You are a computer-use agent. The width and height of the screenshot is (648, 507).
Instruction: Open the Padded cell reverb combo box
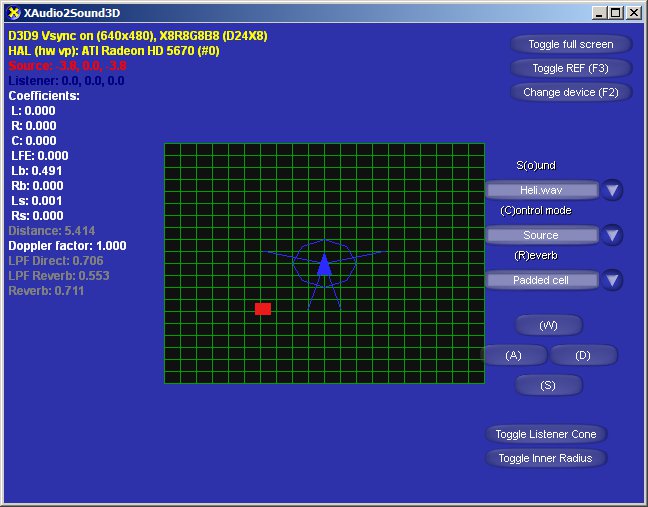(542, 280)
